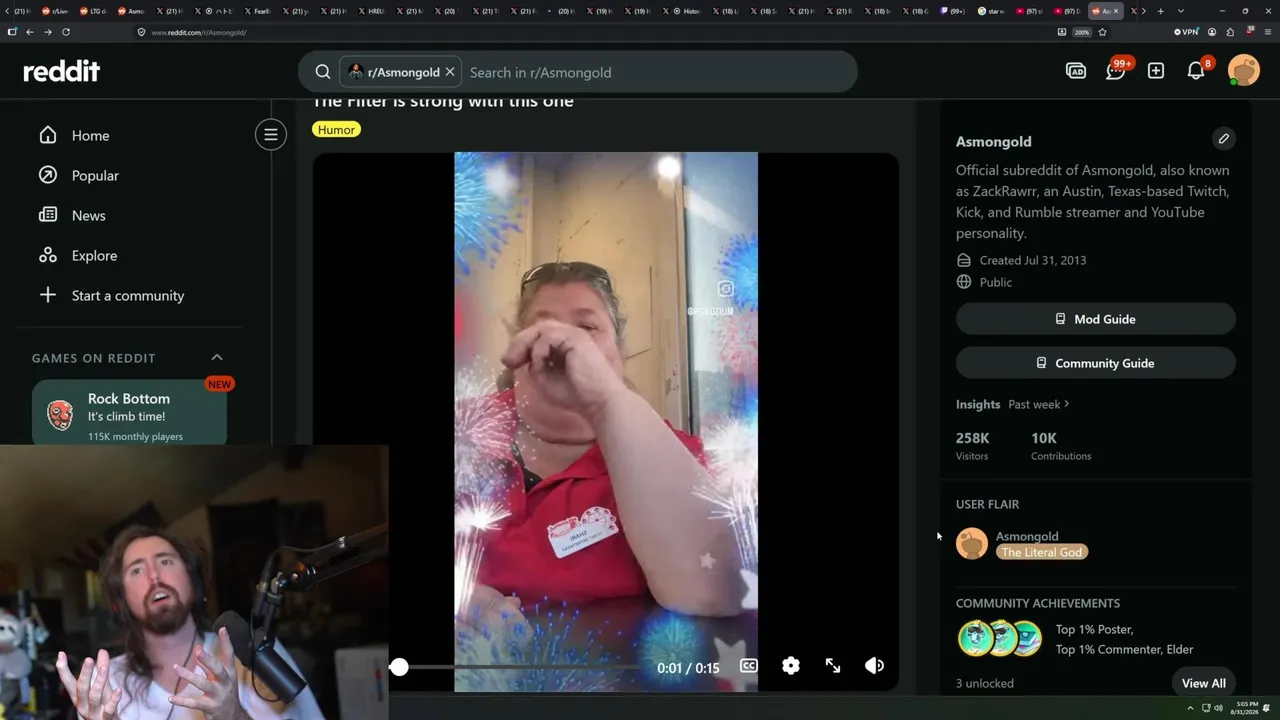Reload the page
This screenshot has height=720, width=1280.
point(66,32)
